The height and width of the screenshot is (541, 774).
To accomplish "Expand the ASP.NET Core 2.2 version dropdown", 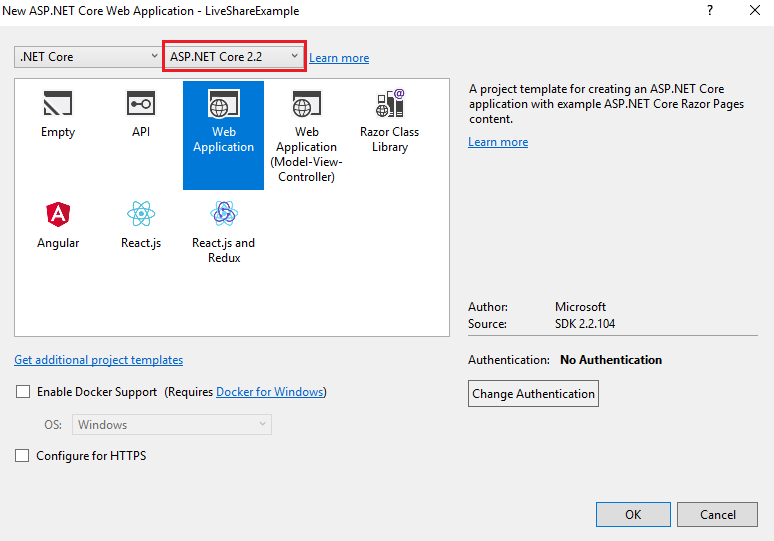I will point(234,57).
